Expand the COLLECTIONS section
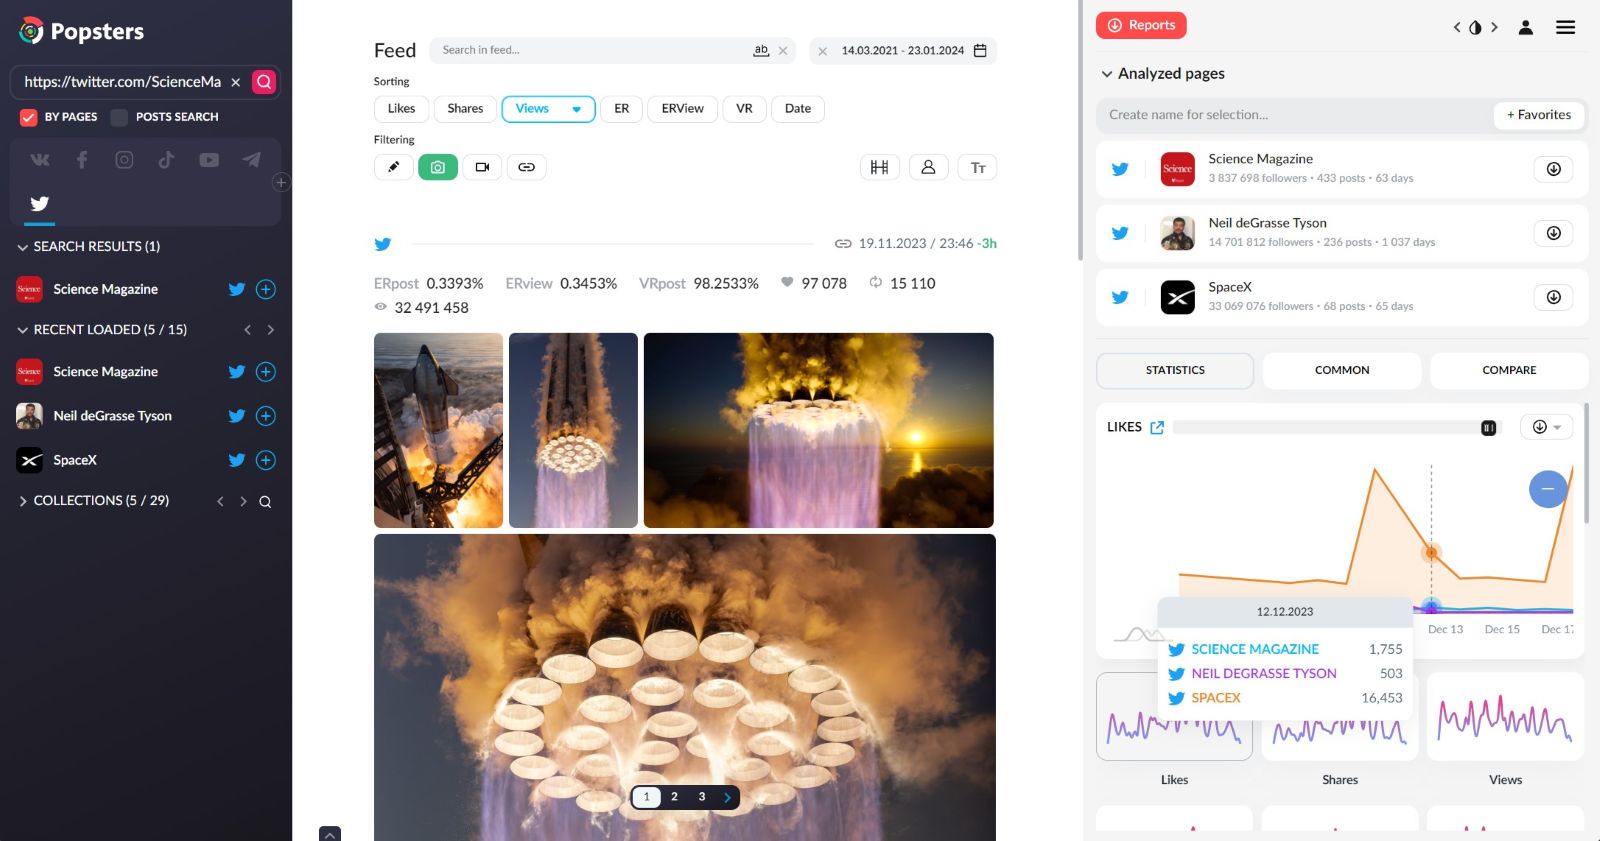Screen dimensions: 1600x841 click(x=23, y=501)
